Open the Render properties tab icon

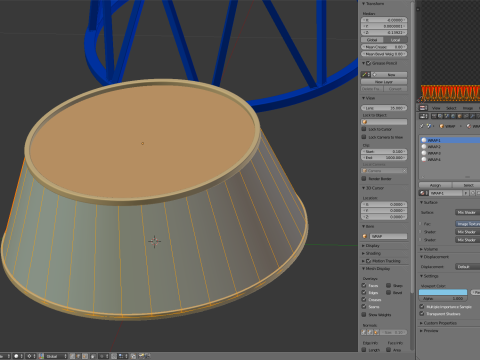coord(434,116)
